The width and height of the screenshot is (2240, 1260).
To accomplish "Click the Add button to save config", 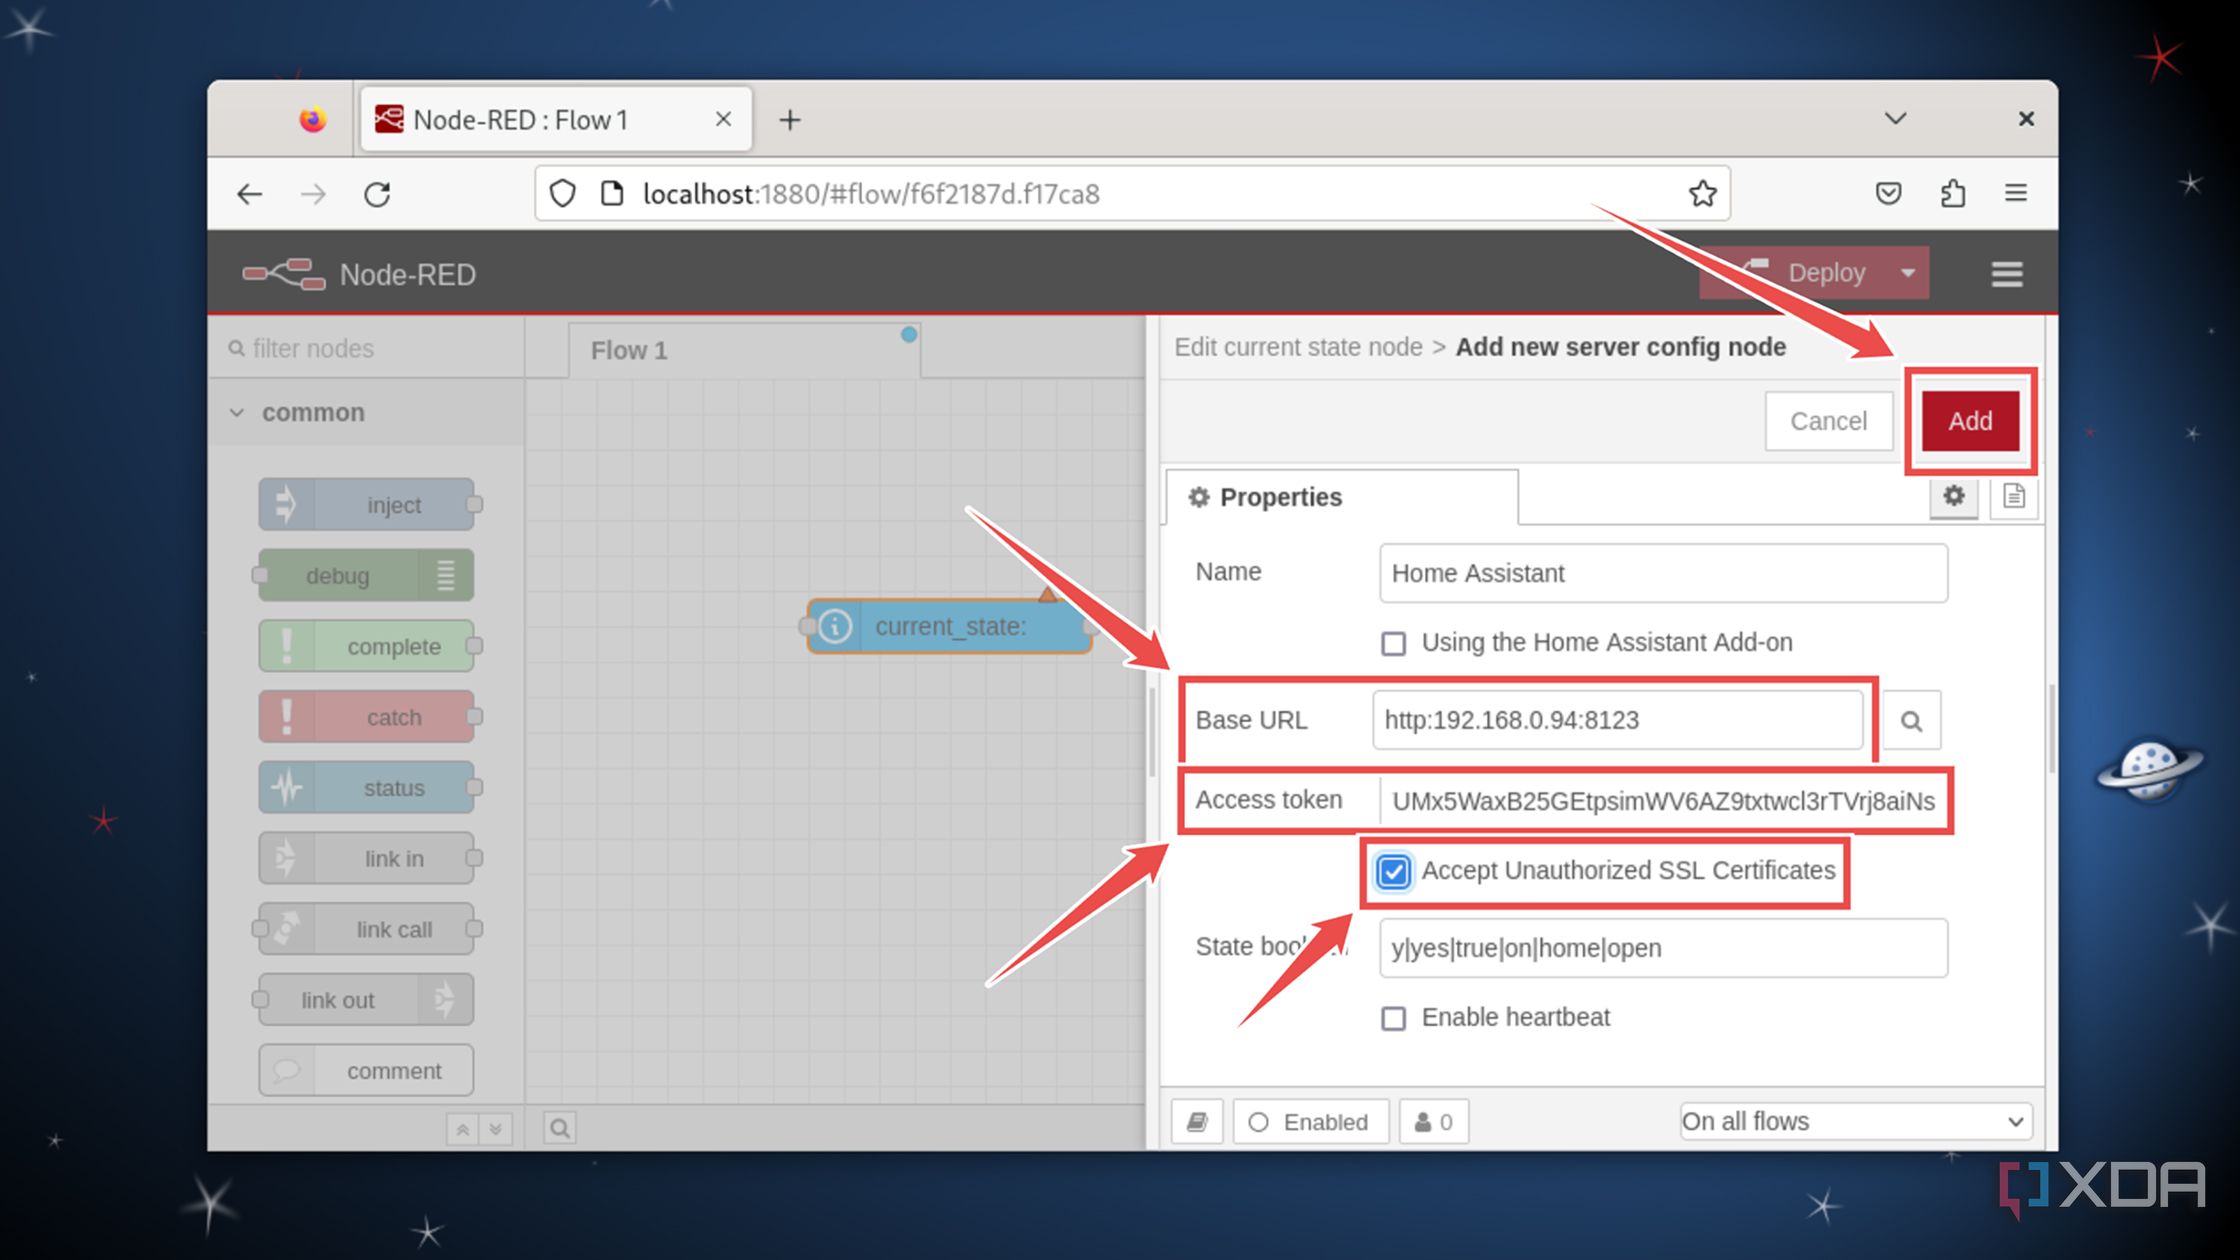I will point(1969,421).
